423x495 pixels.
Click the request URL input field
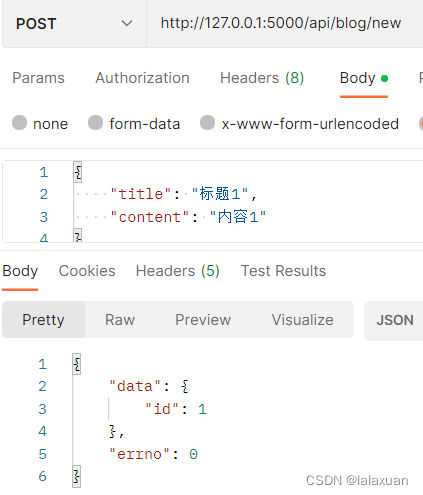[x=285, y=23]
